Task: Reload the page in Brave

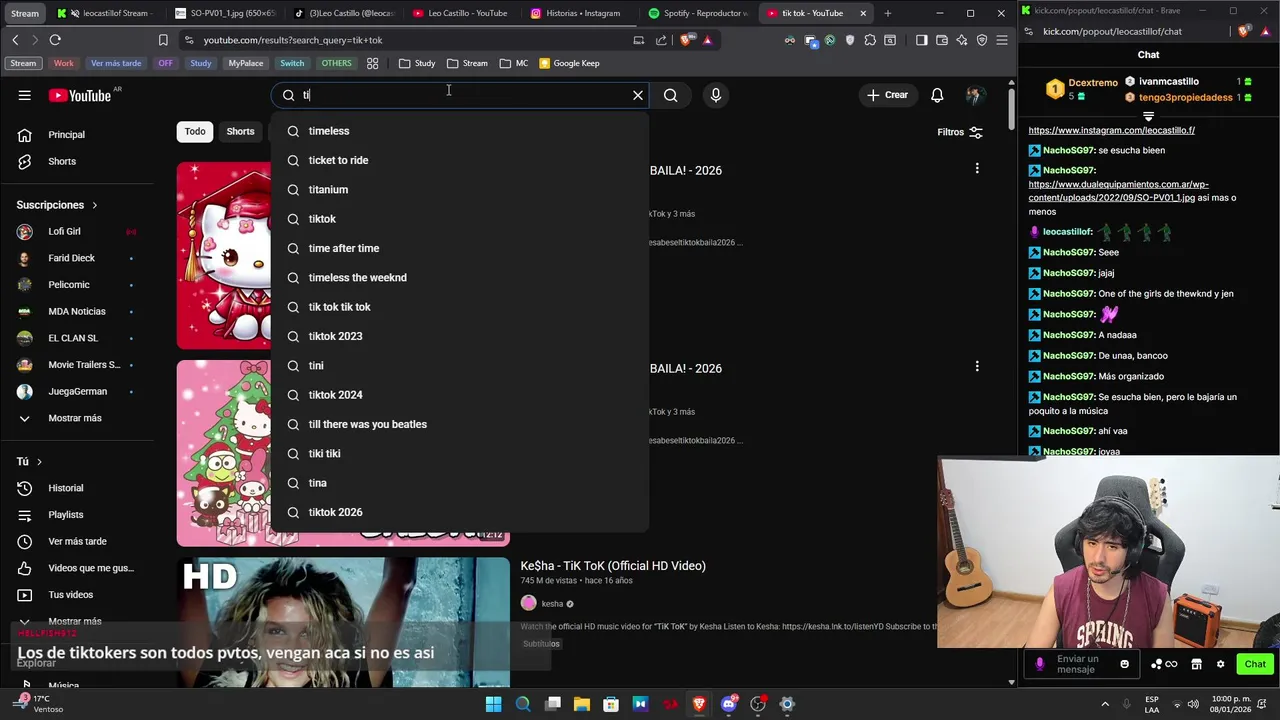Action: (x=55, y=40)
